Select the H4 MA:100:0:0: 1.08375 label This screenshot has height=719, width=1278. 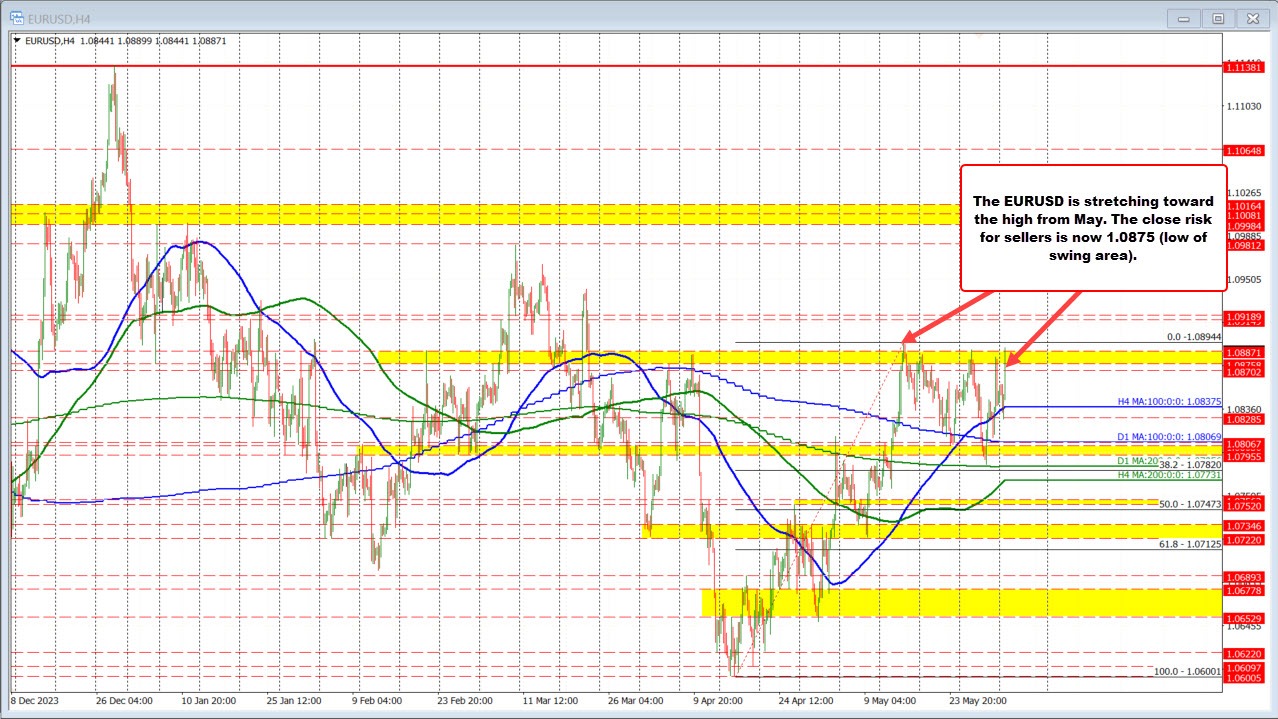1169,401
